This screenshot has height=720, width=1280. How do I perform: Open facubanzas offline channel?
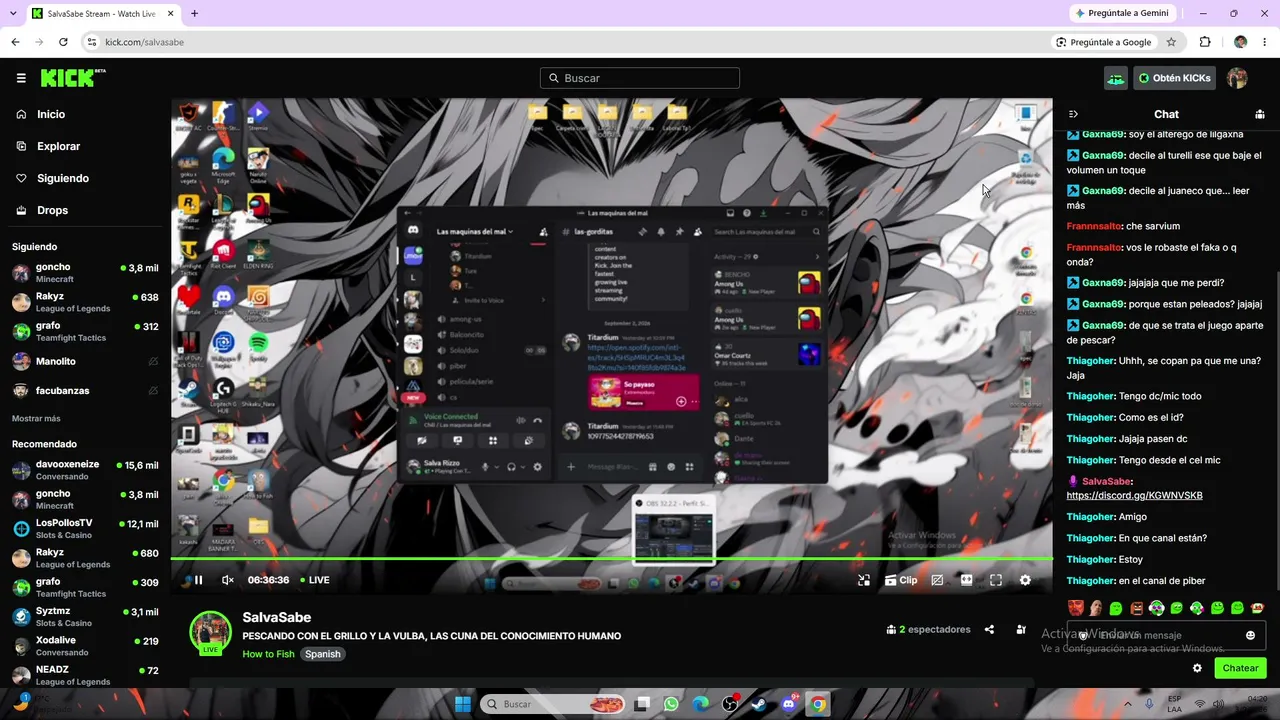coord(85,391)
